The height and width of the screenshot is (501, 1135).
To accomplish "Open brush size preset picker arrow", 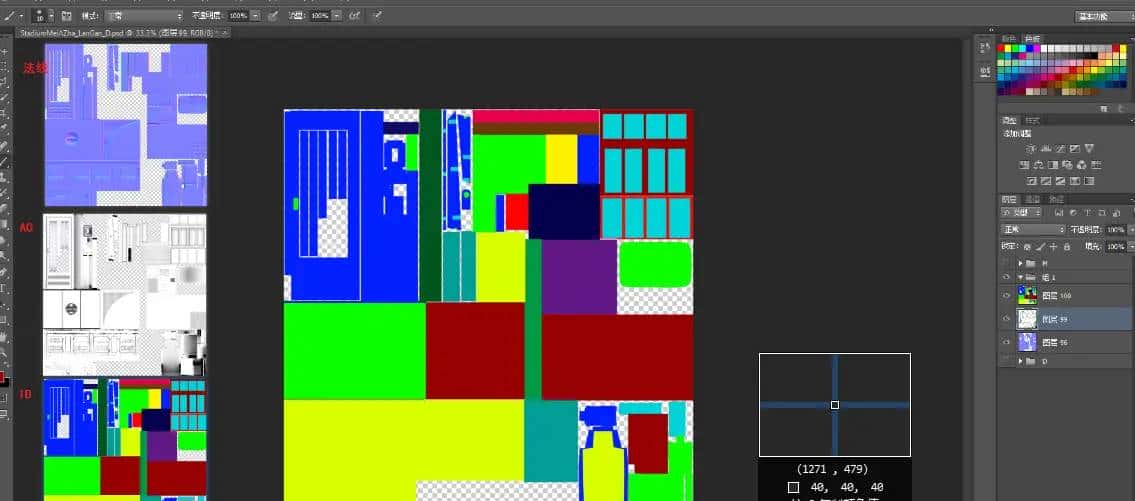I will pyautogui.click(x=52, y=15).
